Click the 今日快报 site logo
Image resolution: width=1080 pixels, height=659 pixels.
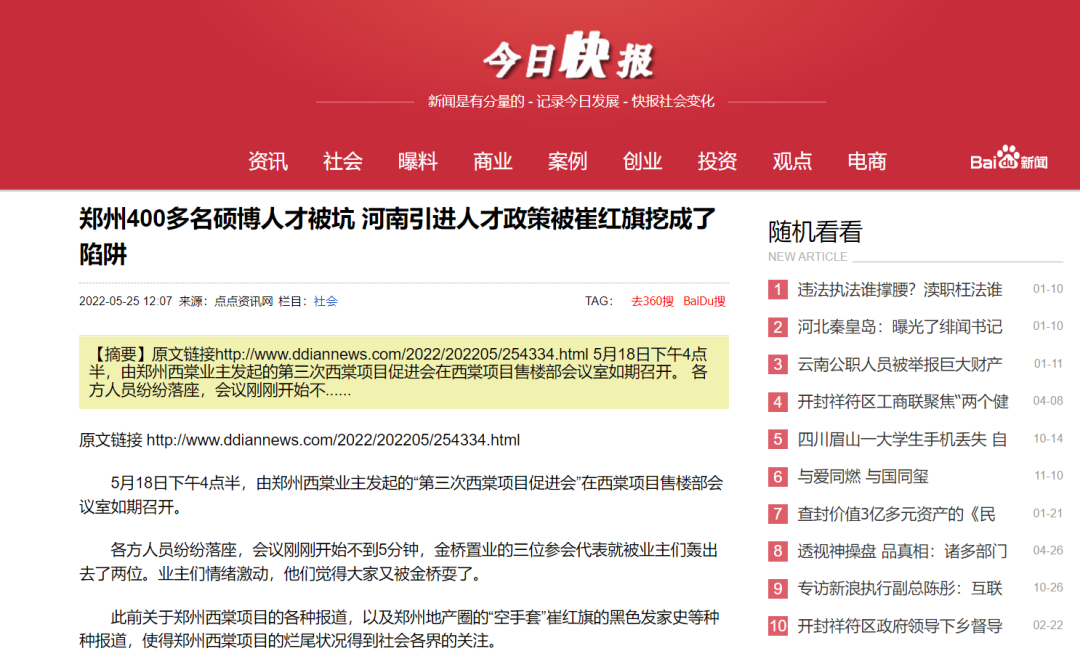click(x=568, y=57)
